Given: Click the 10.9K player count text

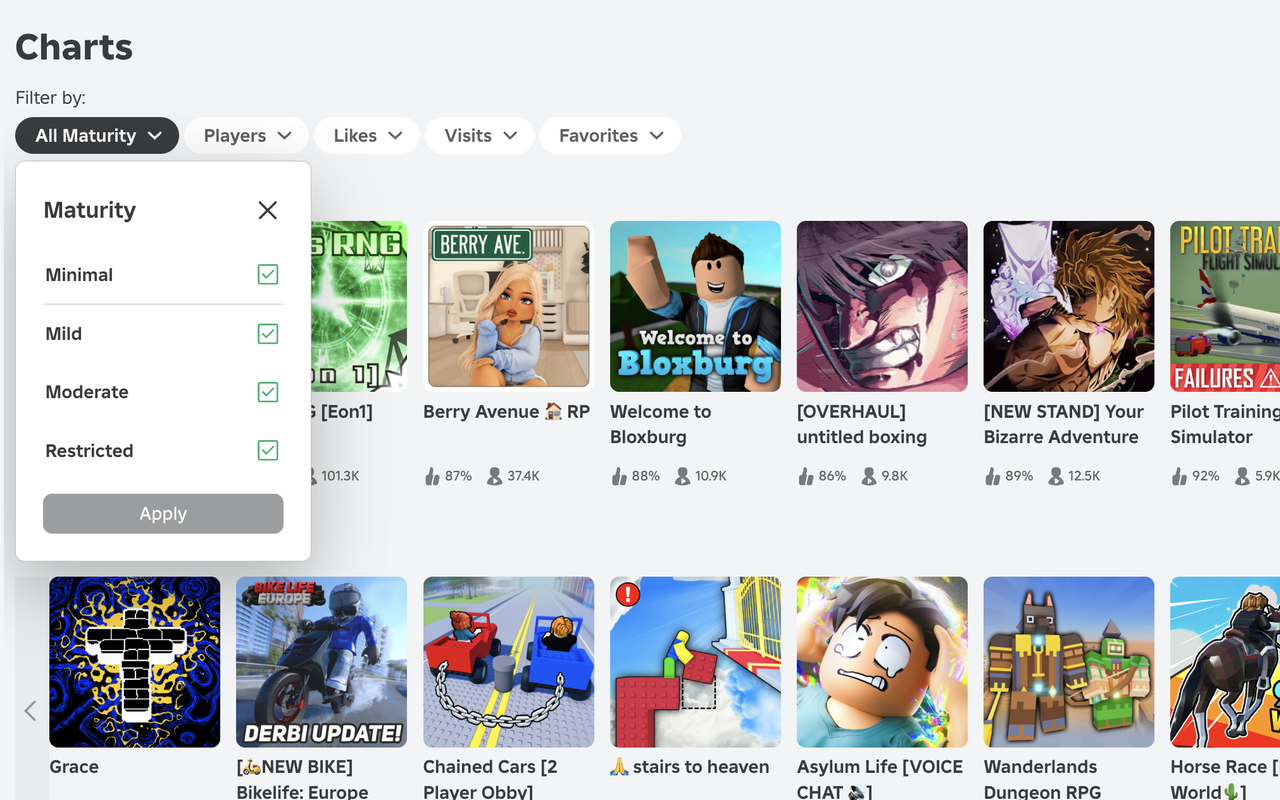Looking at the screenshot, I should coord(710,476).
